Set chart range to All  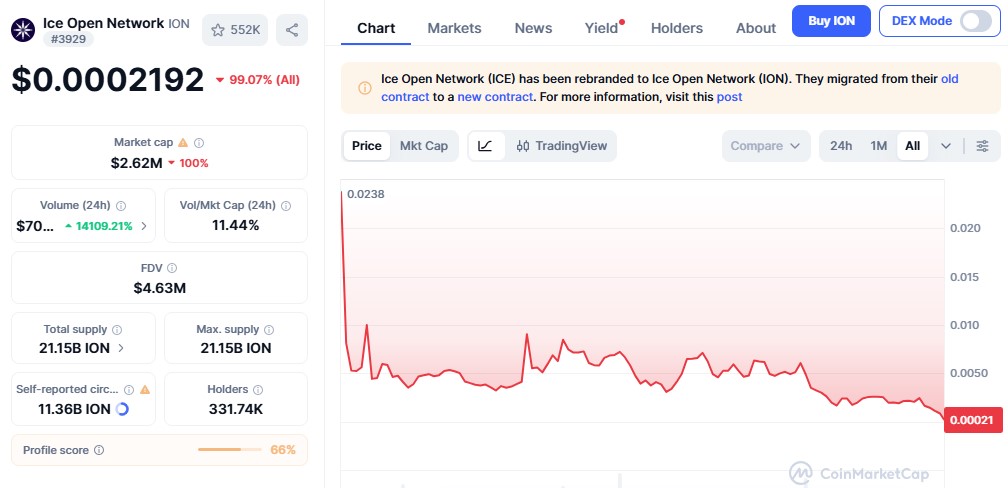coord(912,146)
